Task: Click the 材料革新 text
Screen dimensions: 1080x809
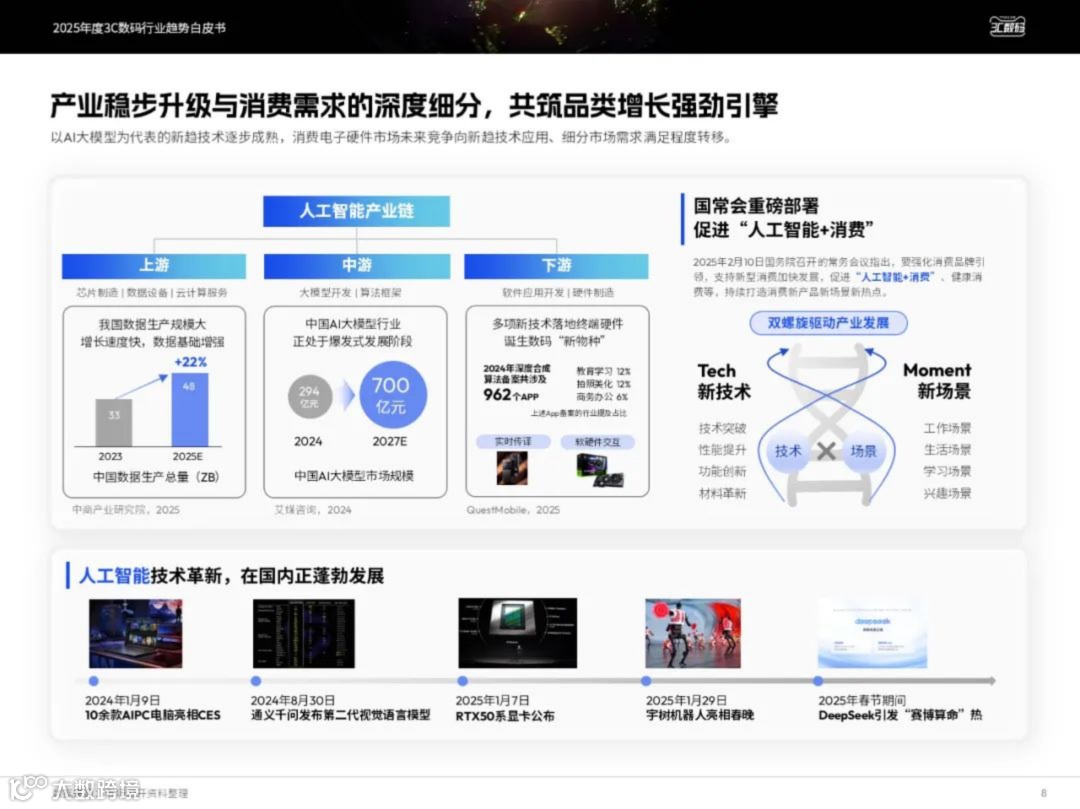Action: click(x=723, y=493)
